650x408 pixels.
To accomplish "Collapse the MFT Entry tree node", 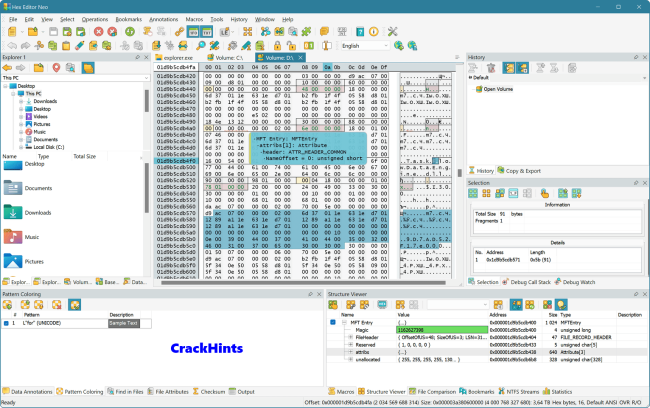I will (x=344, y=322).
